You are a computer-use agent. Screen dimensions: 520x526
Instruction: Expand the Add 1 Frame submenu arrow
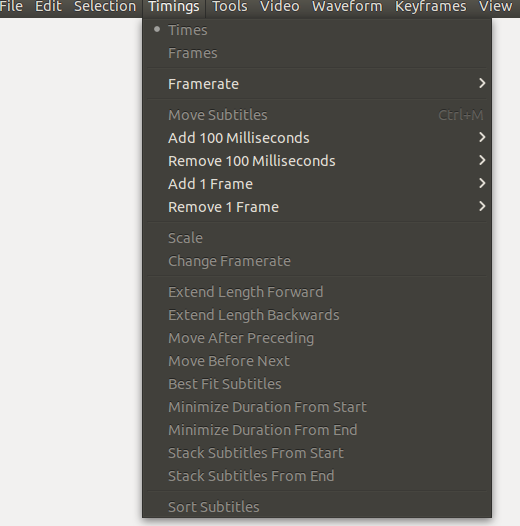[482, 183]
